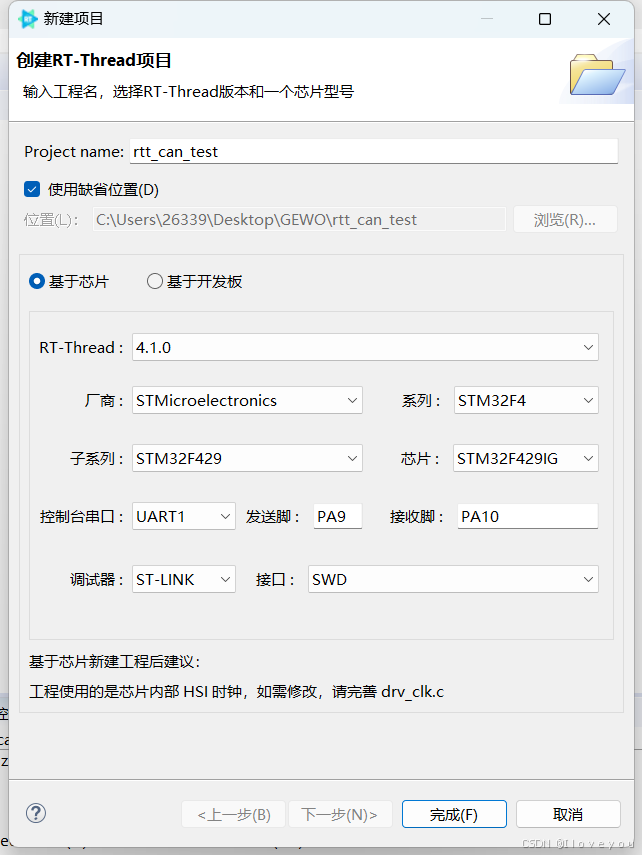Click the 取消 cancel button
This screenshot has width=642, height=855.
point(568,814)
